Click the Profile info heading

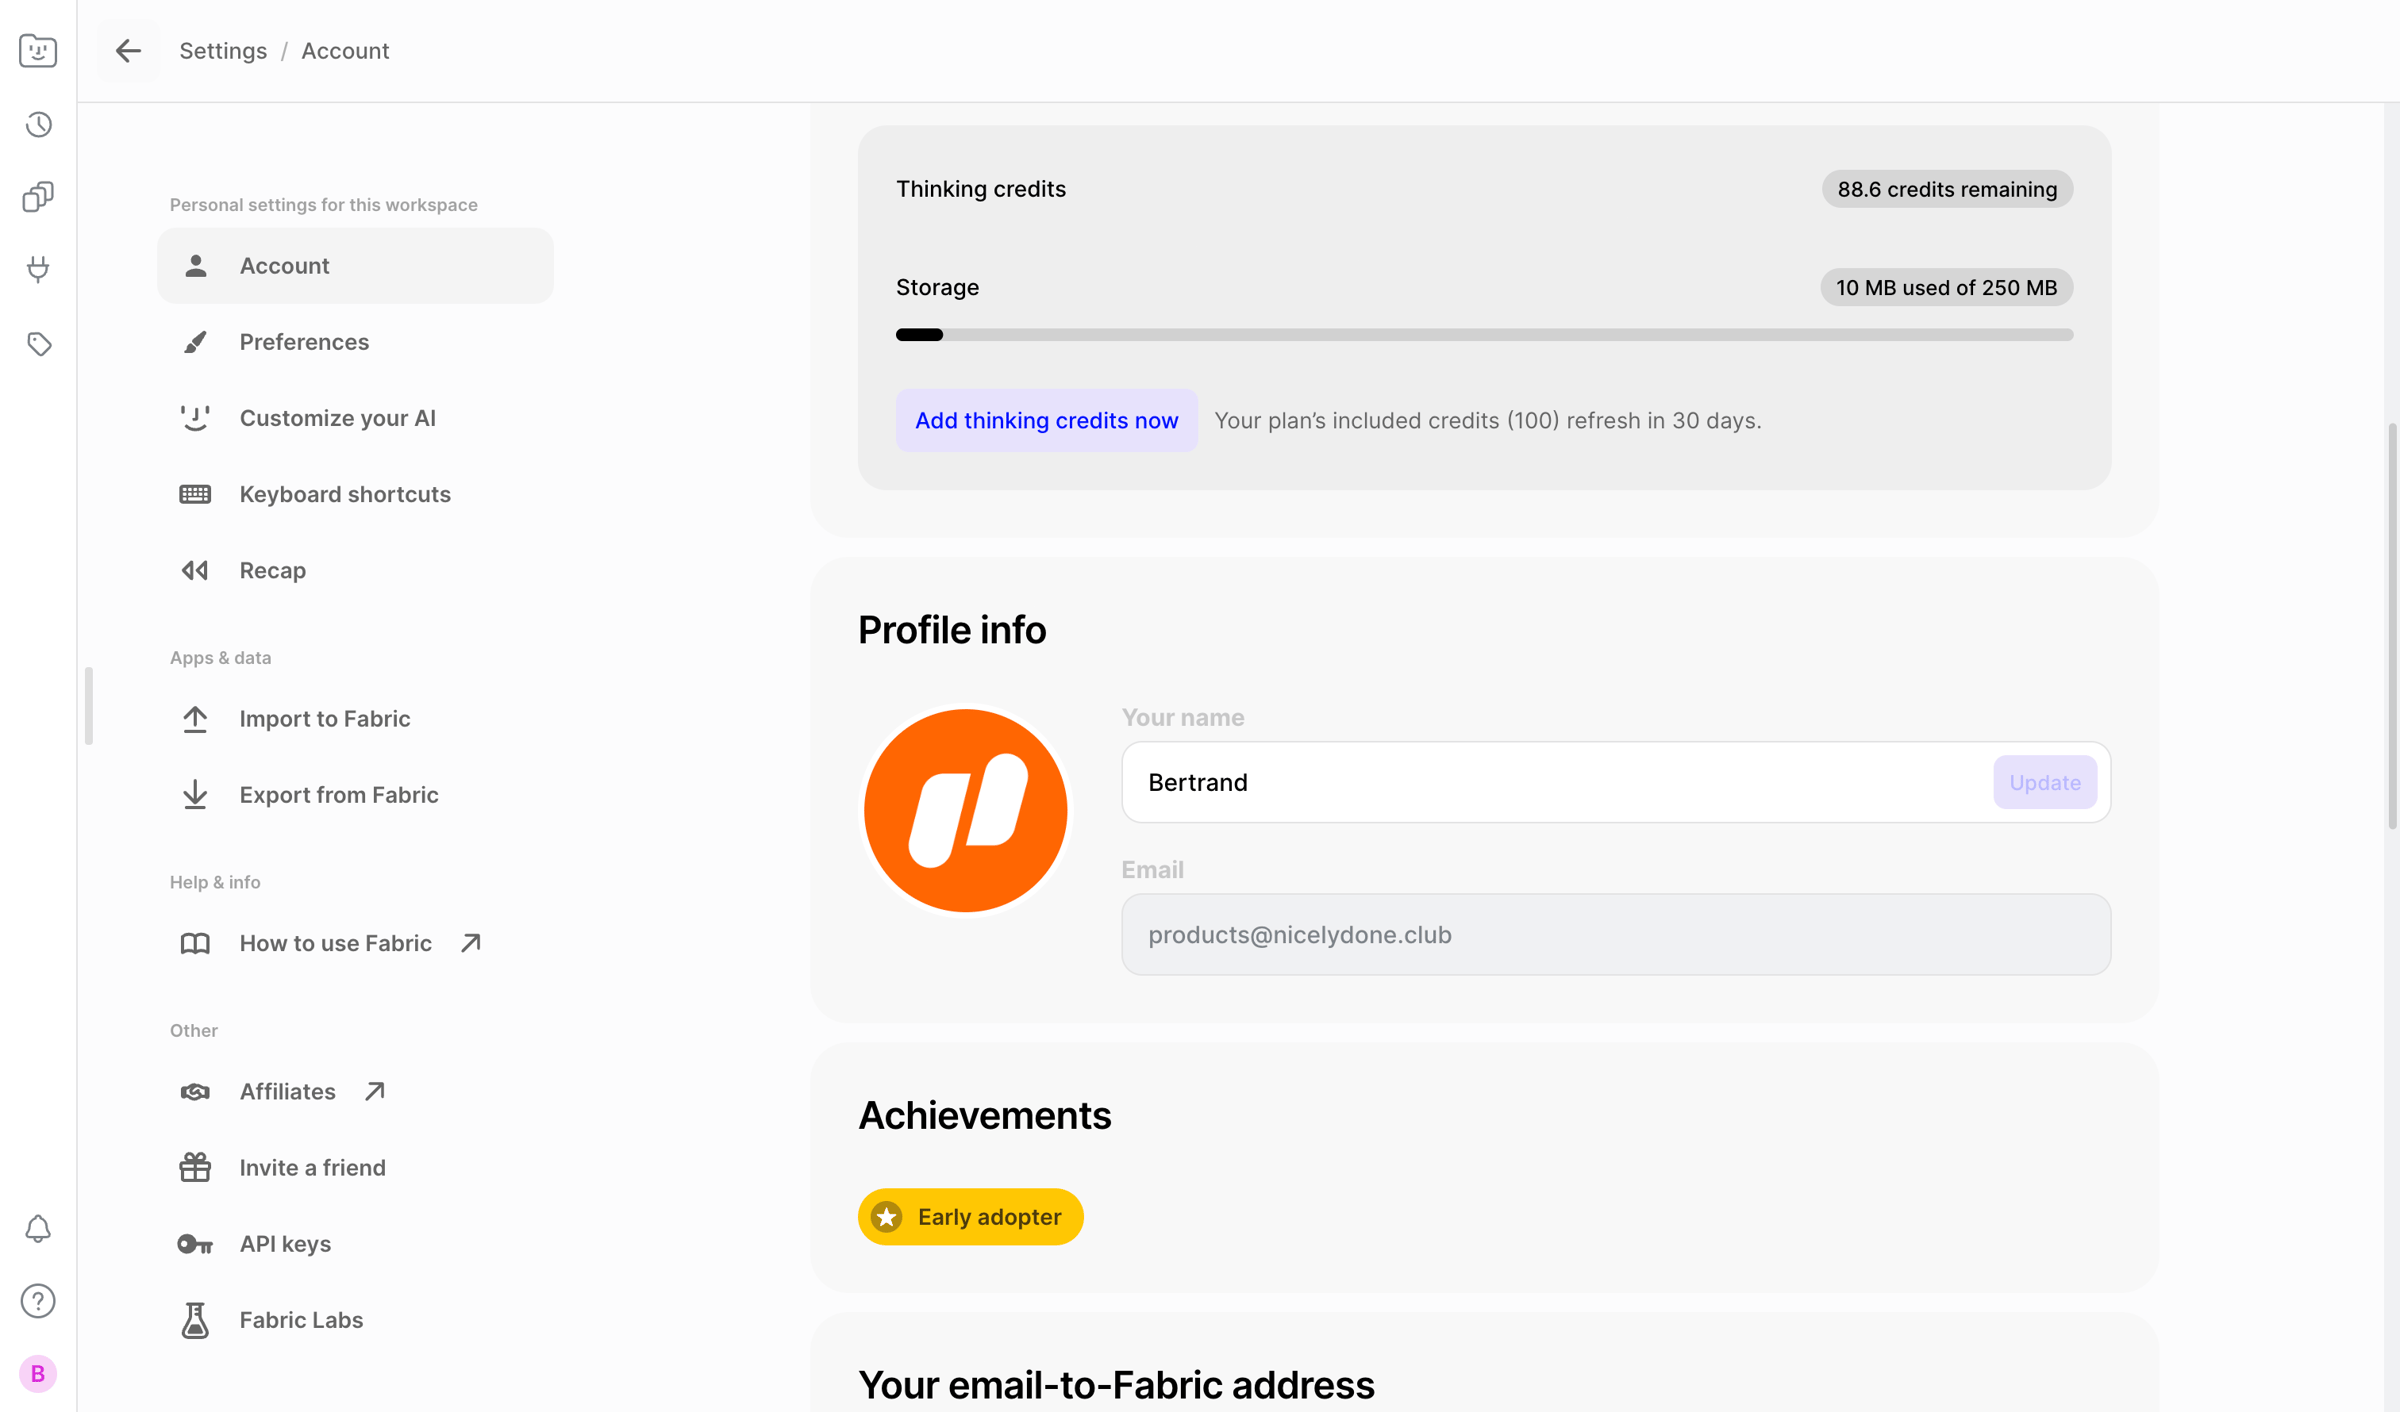click(x=951, y=630)
